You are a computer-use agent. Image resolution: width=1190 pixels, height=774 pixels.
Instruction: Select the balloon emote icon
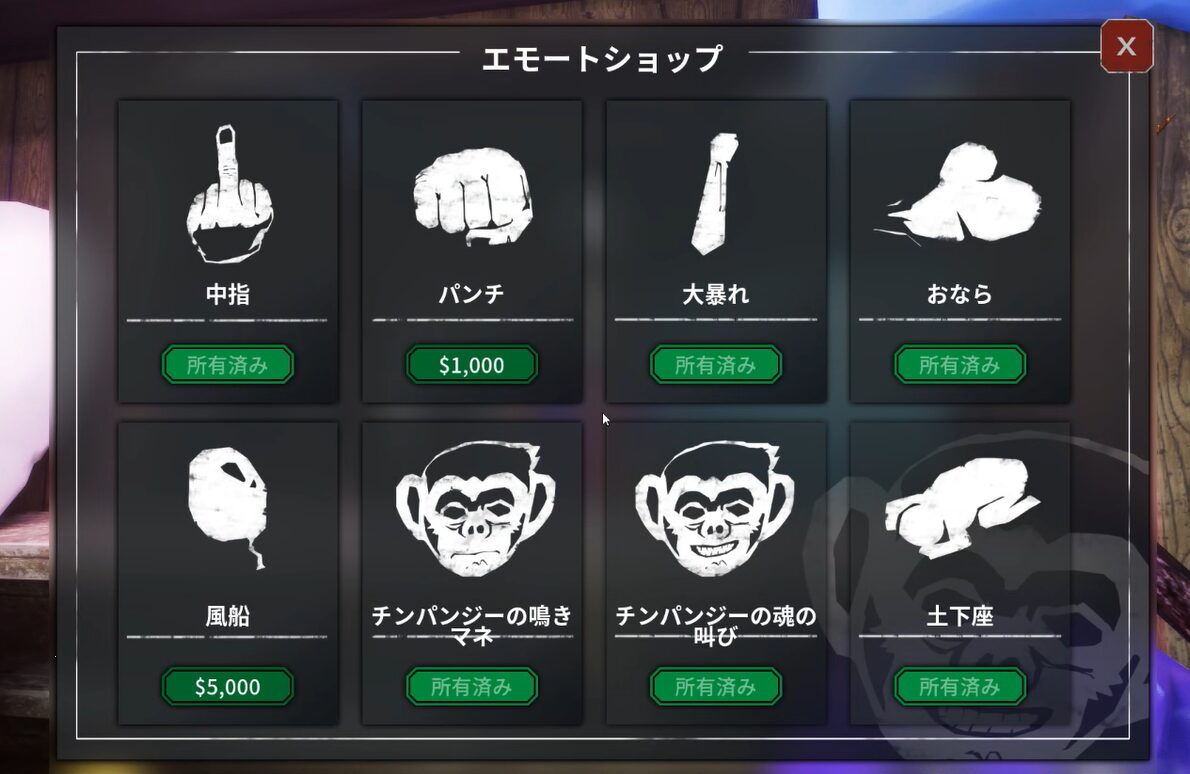pos(228,507)
